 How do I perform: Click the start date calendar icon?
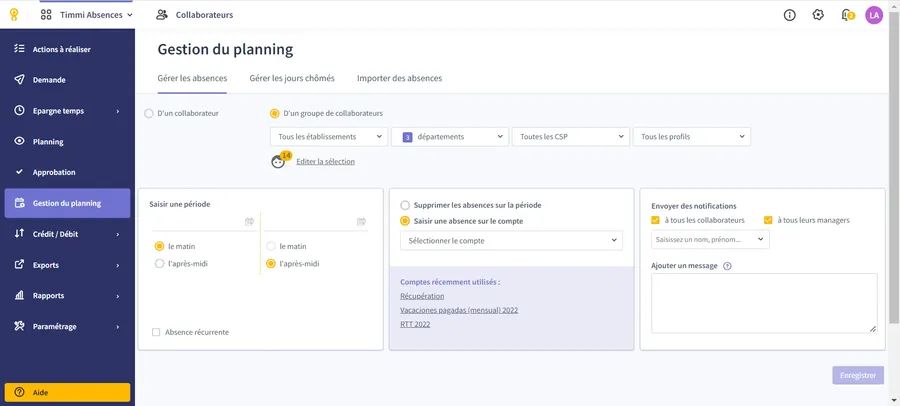249,221
